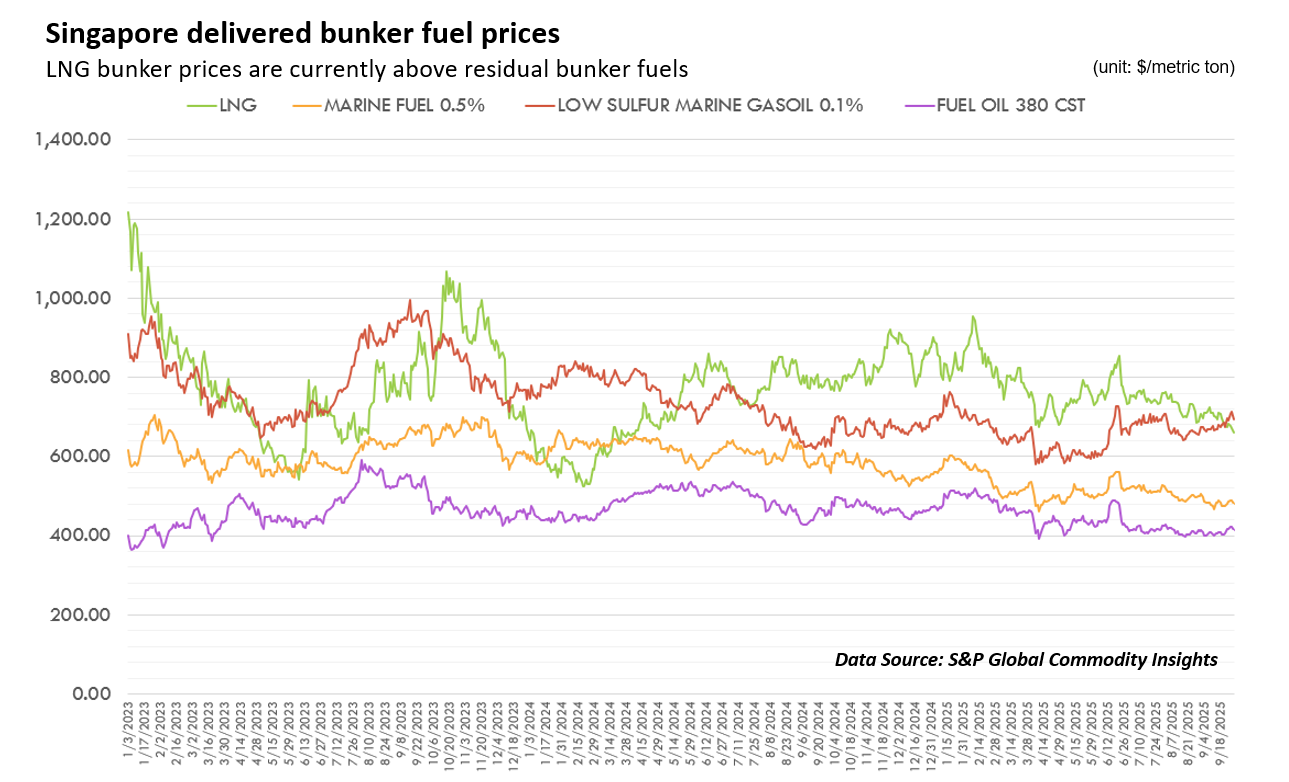
Task: Click the subtitle about LNG bunker prices
Action: pos(367,70)
